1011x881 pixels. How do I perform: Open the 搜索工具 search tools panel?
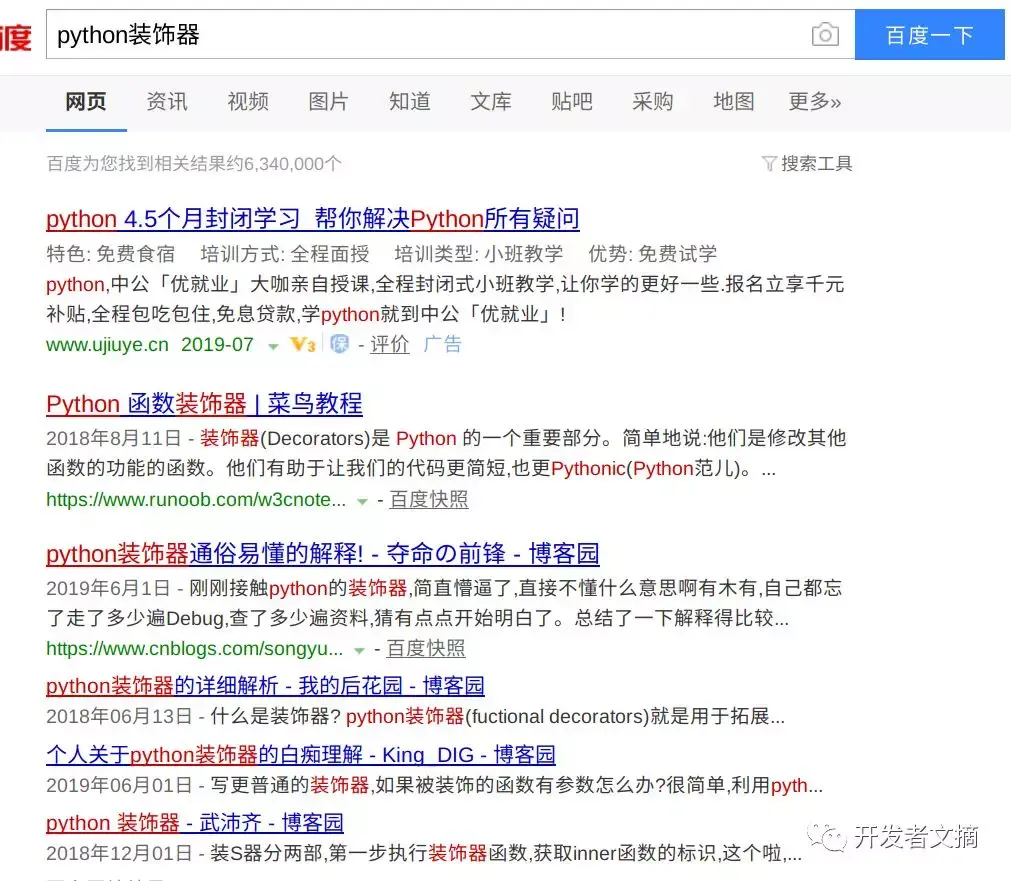(810, 163)
